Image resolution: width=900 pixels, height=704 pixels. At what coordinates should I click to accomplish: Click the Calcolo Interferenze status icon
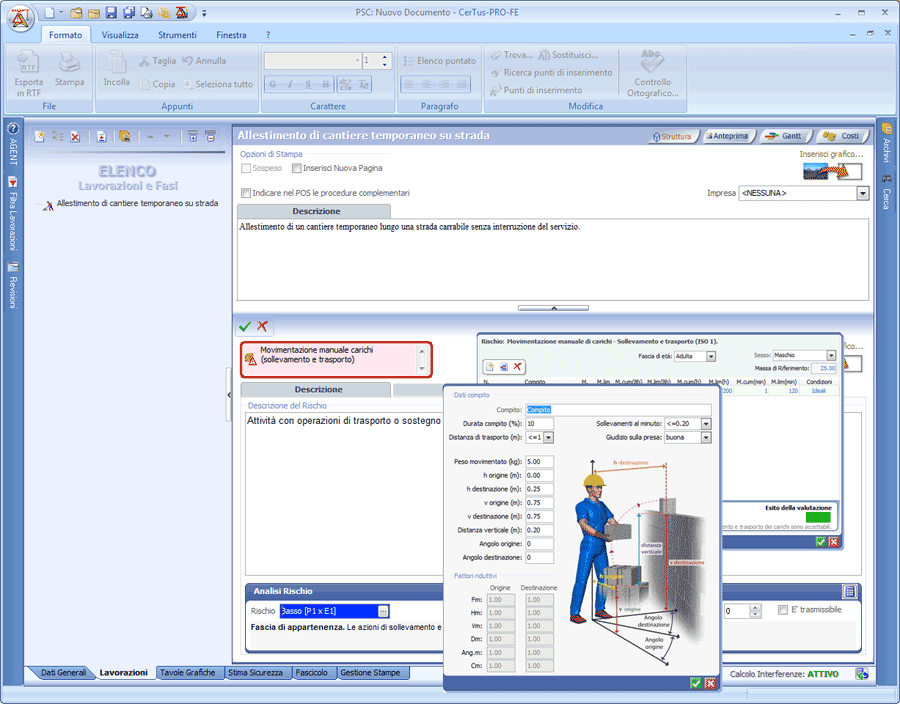[x=861, y=674]
